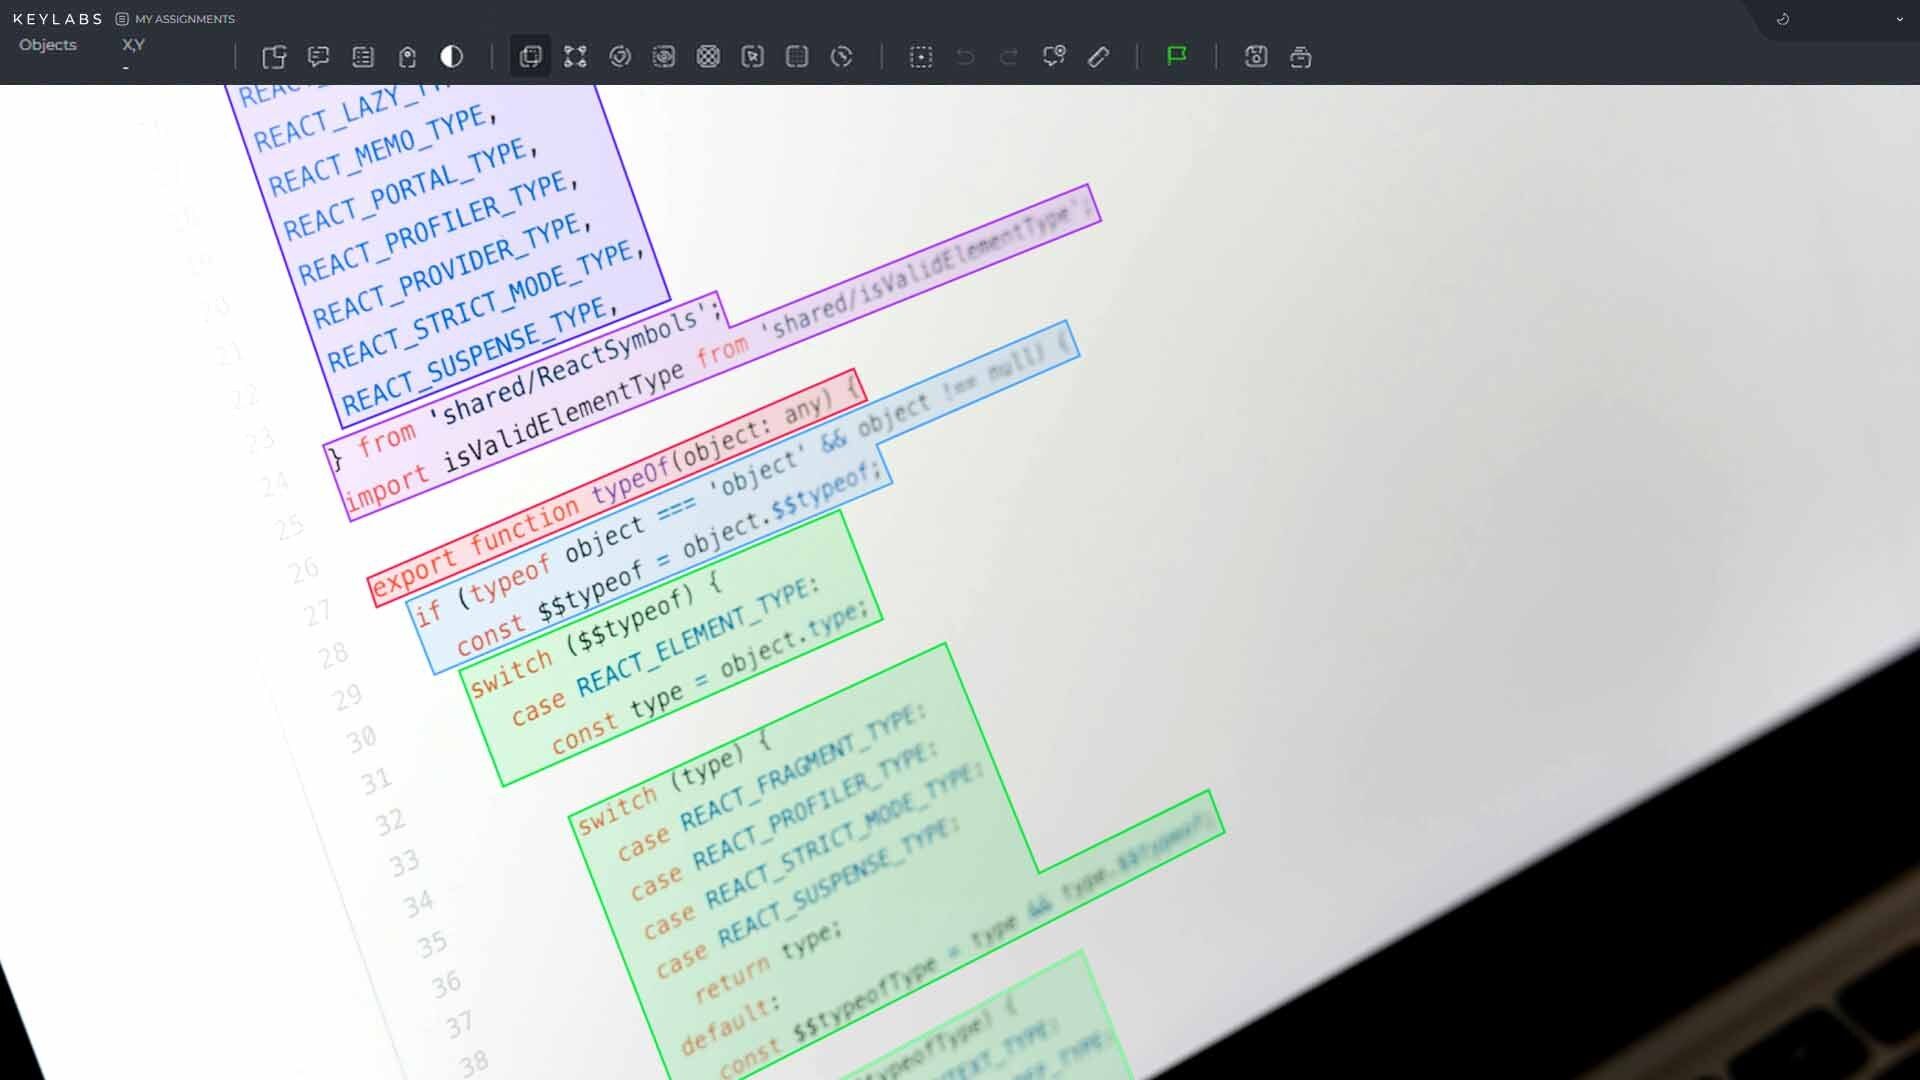Toggle the crosshatch mask pattern tool
This screenshot has width=1920, height=1080.
click(x=710, y=57)
